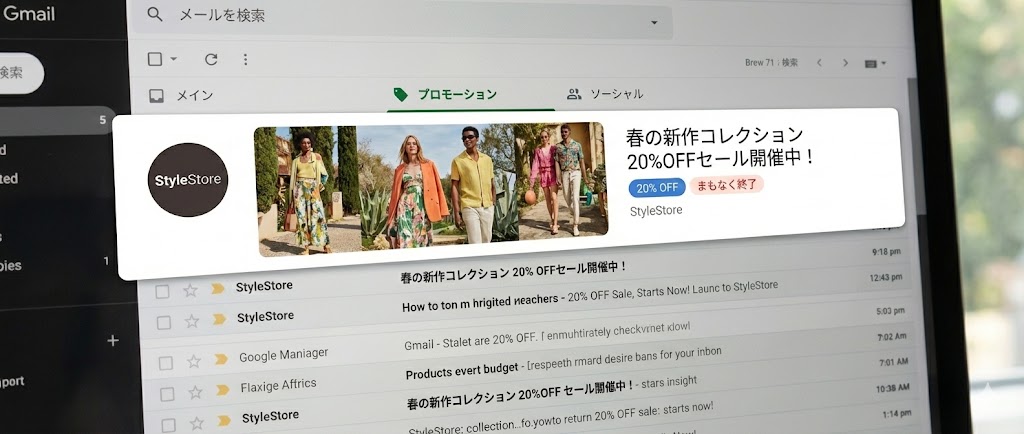Click the importance marker on the Flaxige Affrics row
This screenshot has height=434, width=1024.
coord(223,390)
